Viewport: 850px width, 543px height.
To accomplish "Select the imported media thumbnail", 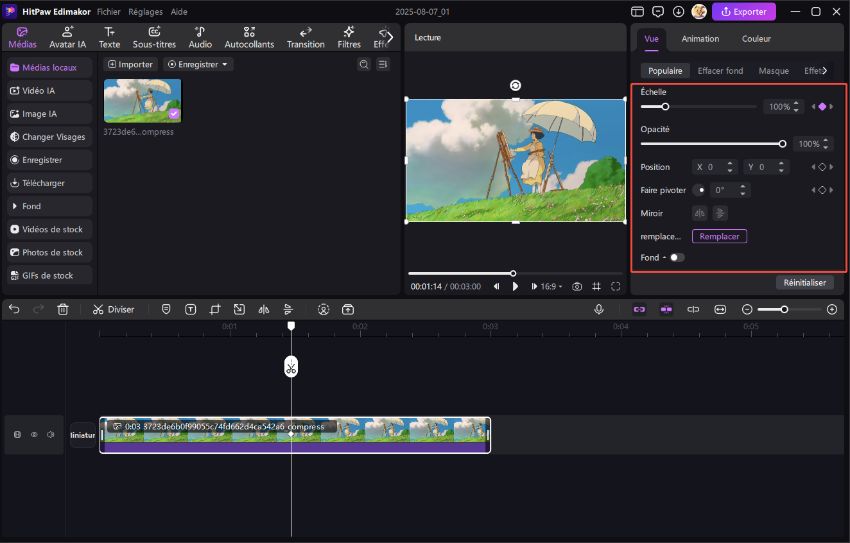I will coord(143,101).
